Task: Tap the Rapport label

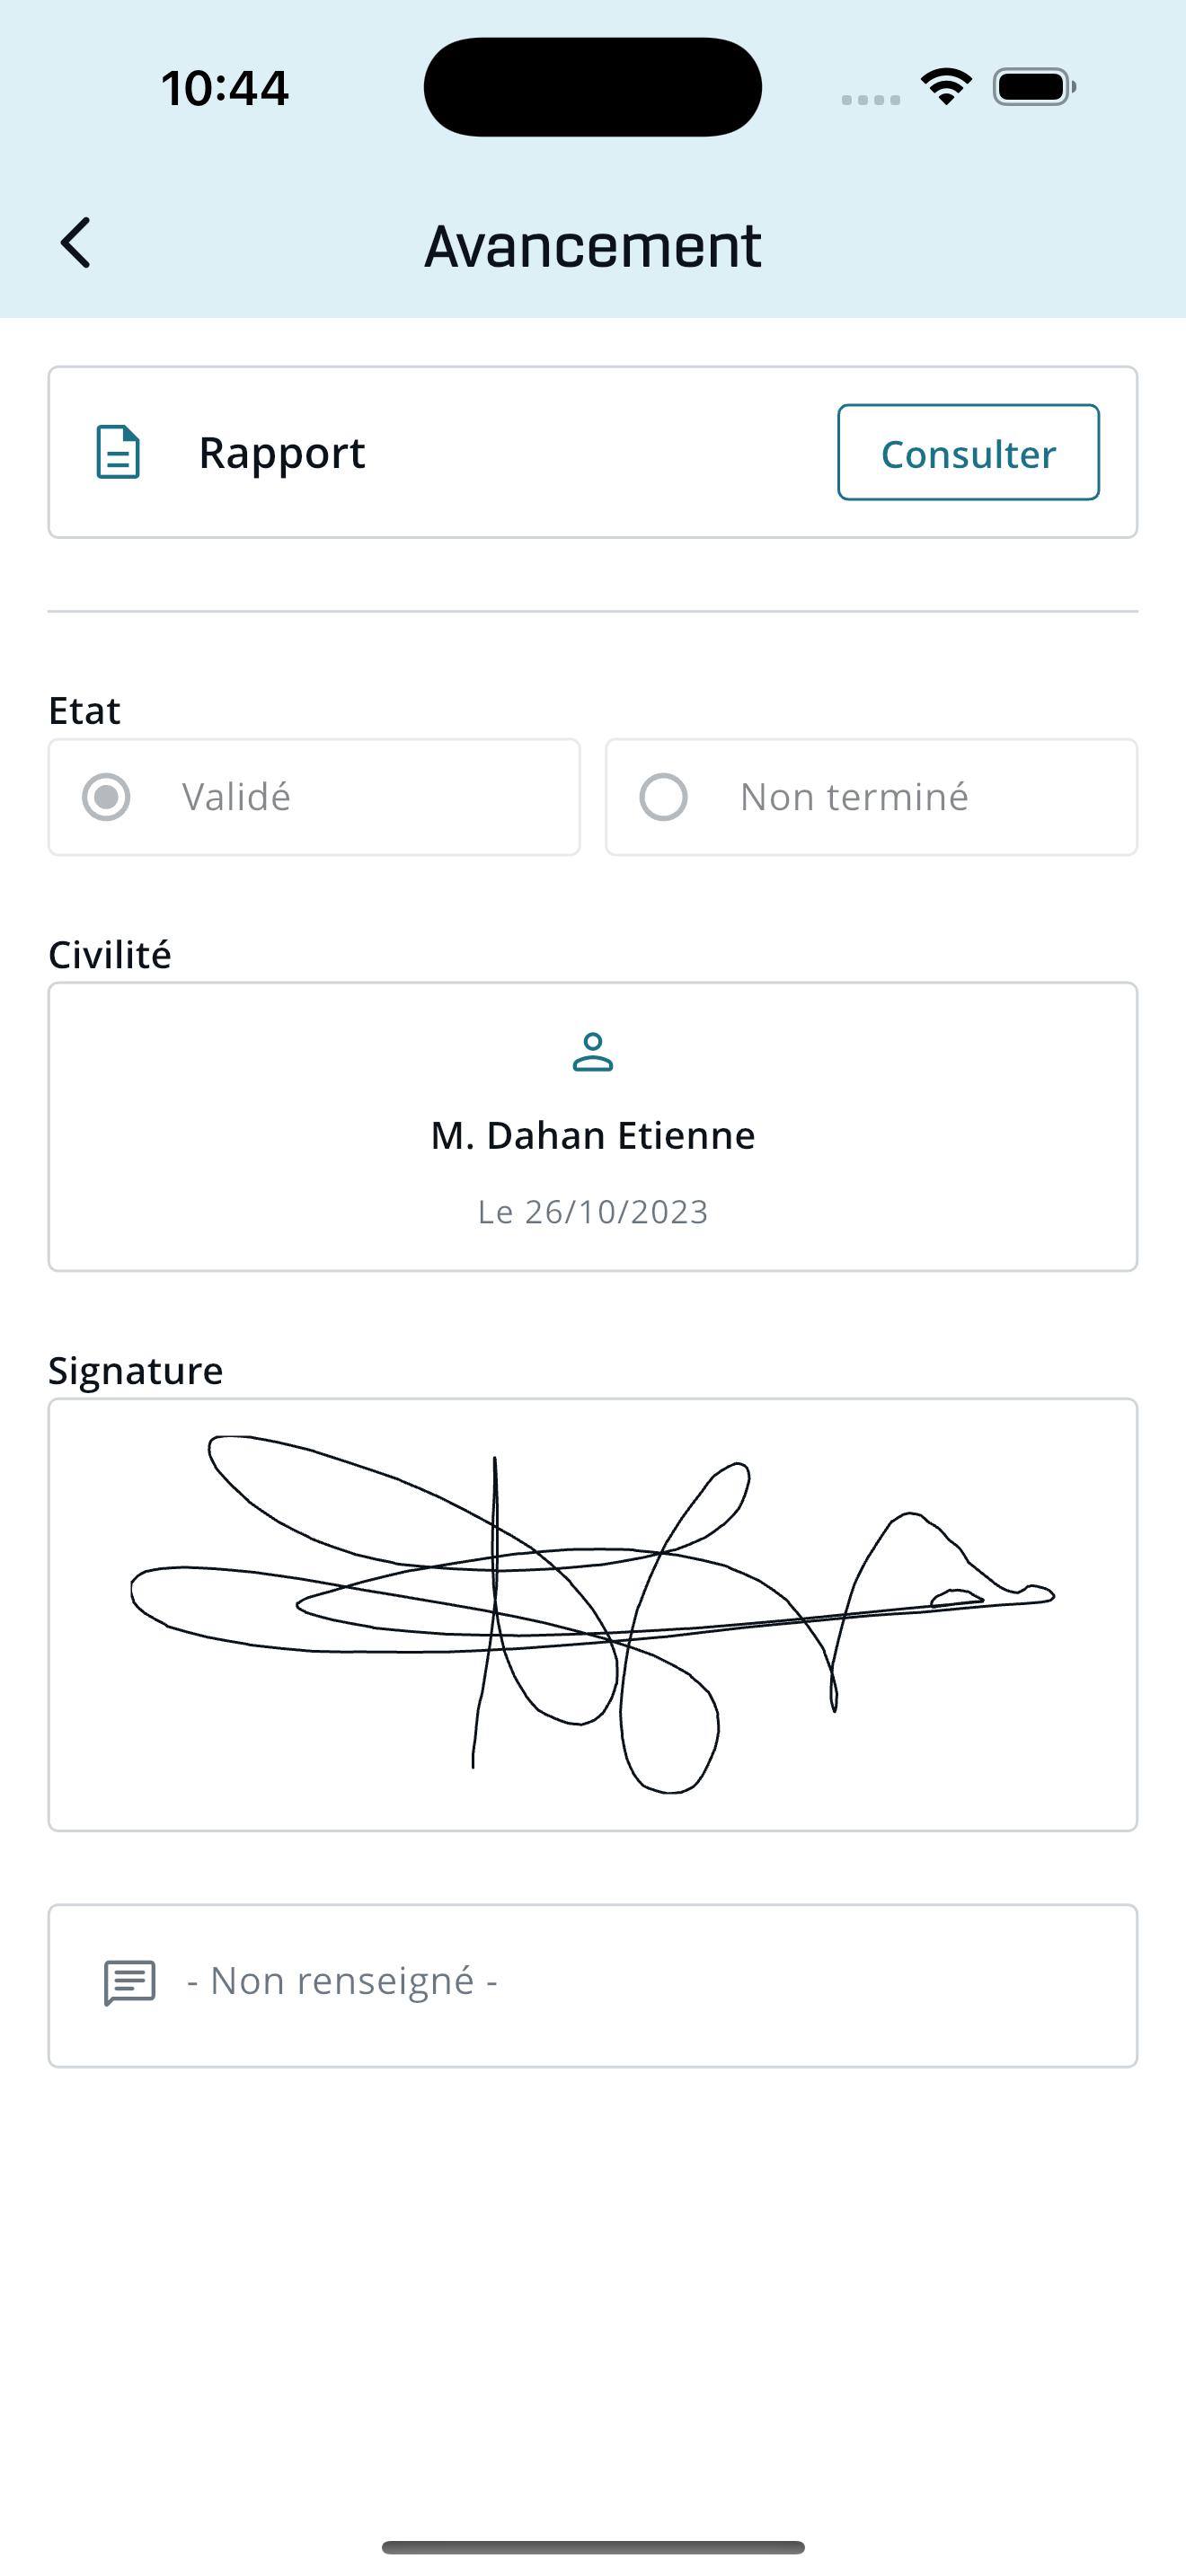Action: pos(282,453)
